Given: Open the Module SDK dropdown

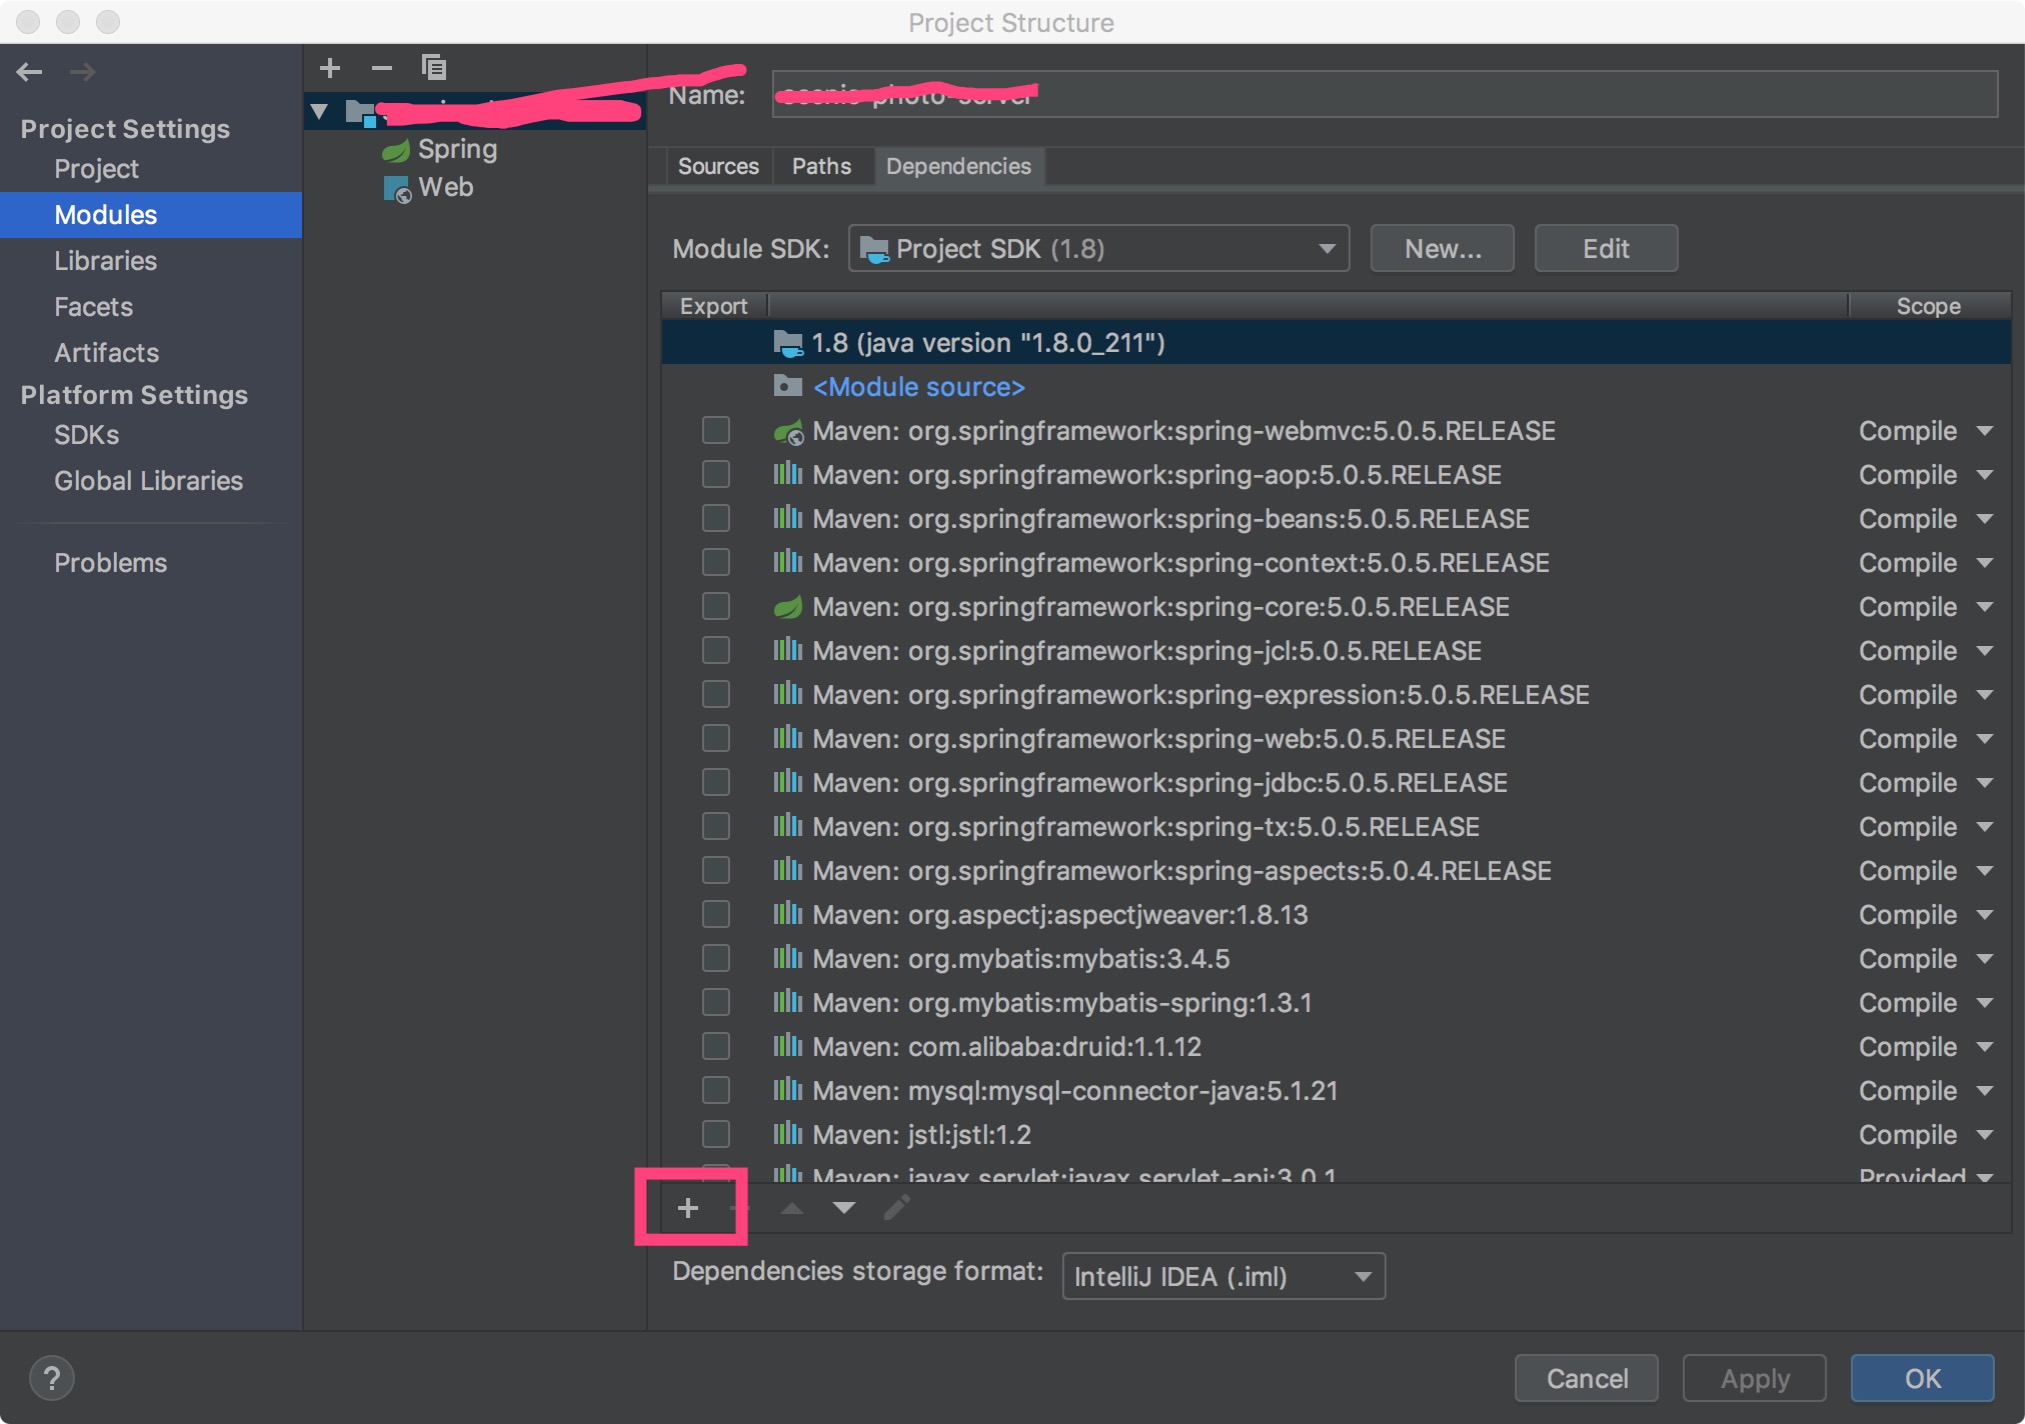Looking at the screenshot, I should [1099, 249].
